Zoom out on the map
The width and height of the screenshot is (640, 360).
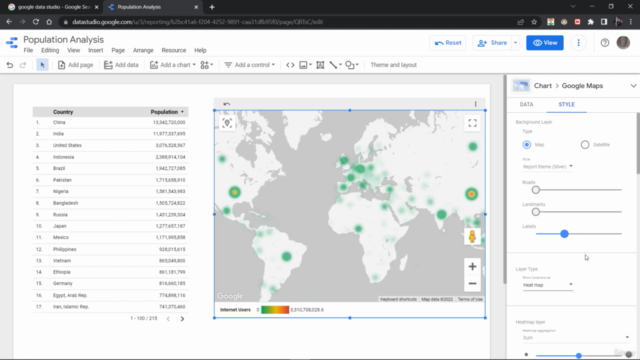tap(472, 283)
